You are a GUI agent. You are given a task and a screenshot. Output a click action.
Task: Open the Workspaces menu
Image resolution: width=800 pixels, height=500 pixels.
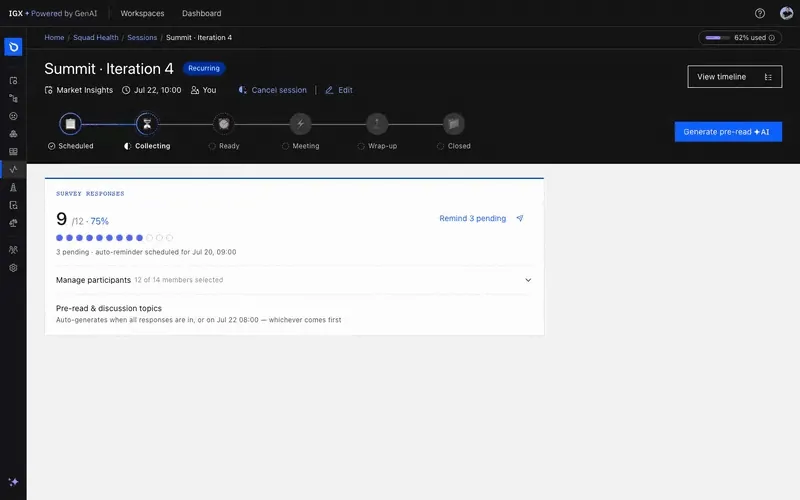click(x=142, y=13)
